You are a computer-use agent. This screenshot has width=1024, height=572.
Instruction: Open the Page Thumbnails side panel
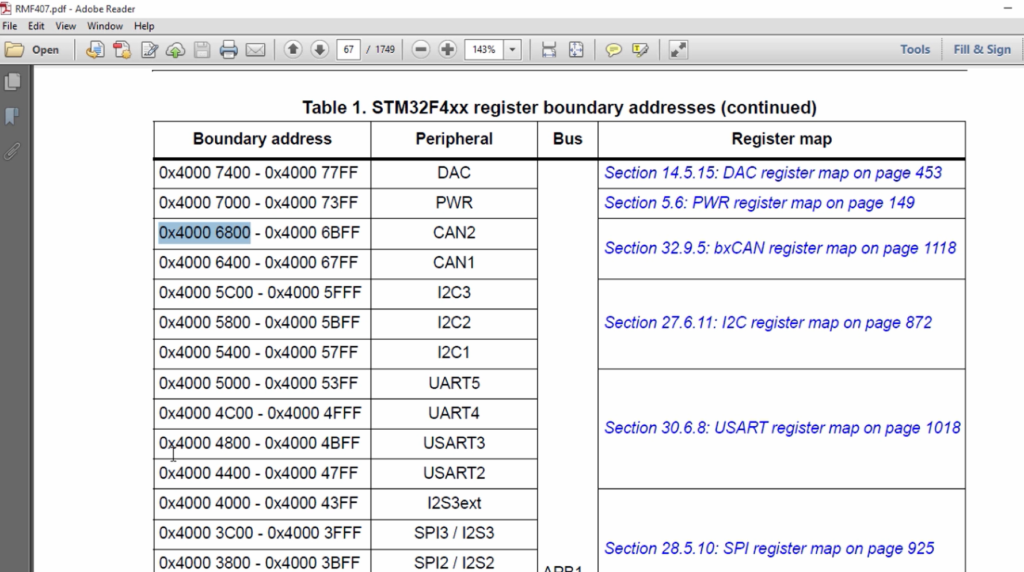(x=12, y=82)
